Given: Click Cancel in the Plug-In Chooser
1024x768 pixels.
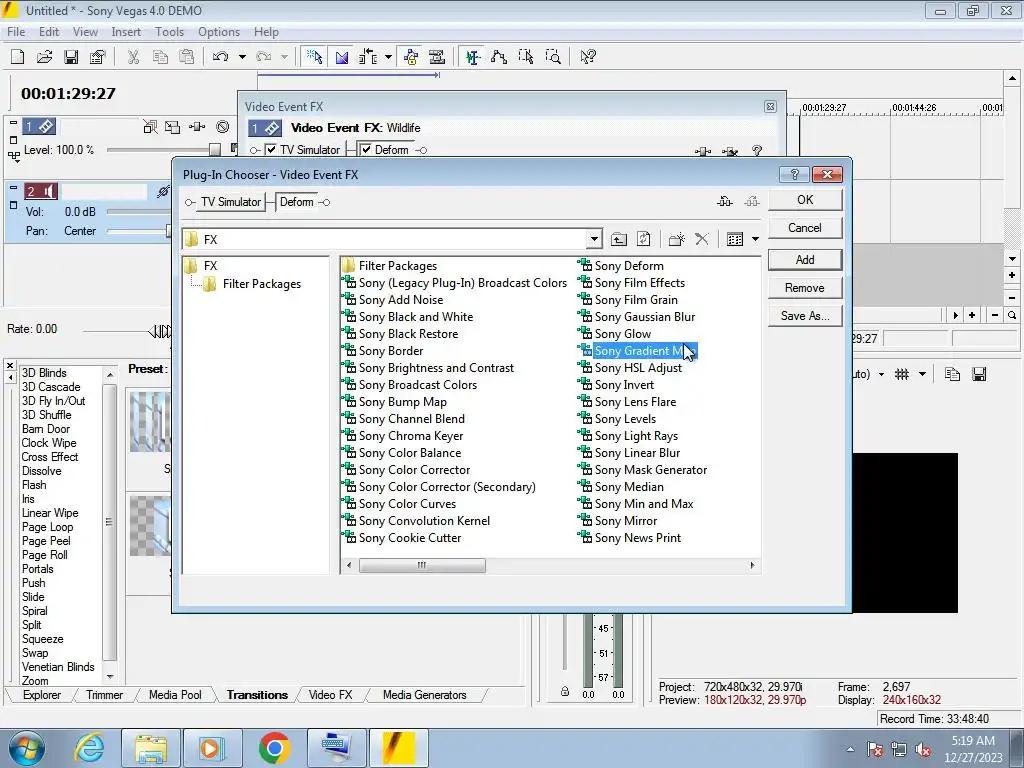Looking at the screenshot, I should coord(805,228).
